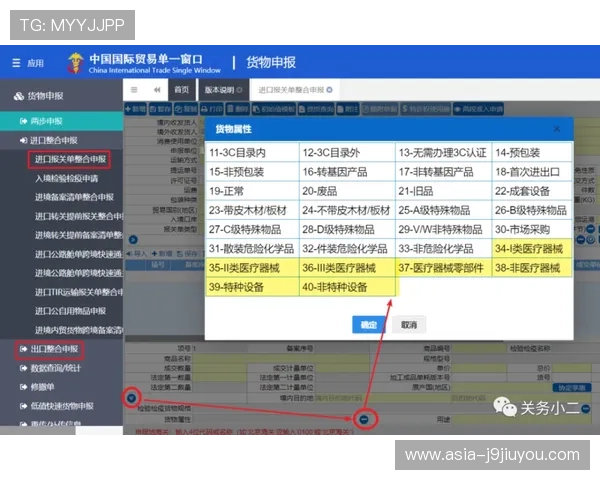Screen dimensions: 600x480
Task: Open the 应用 hamburger menu icon
Action: pos(16,63)
